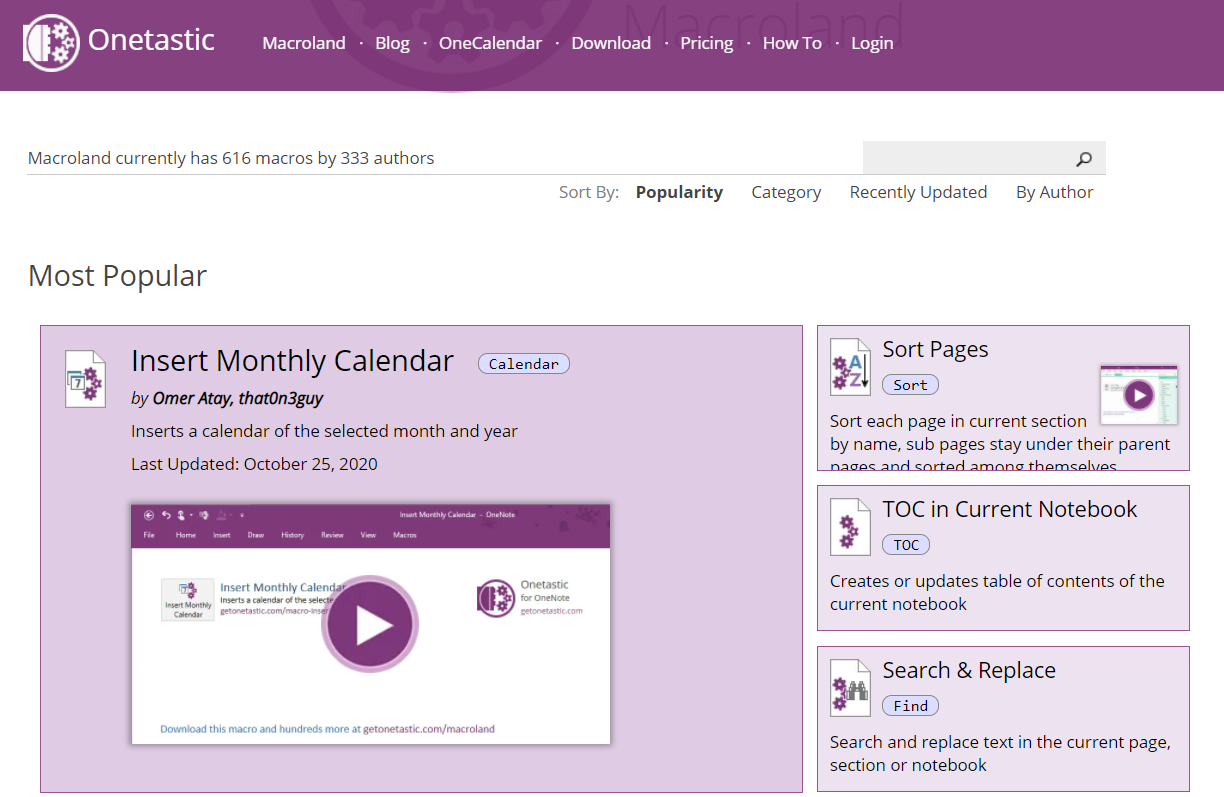
Task: Click the Sort category tag
Action: click(x=910, y=385)
